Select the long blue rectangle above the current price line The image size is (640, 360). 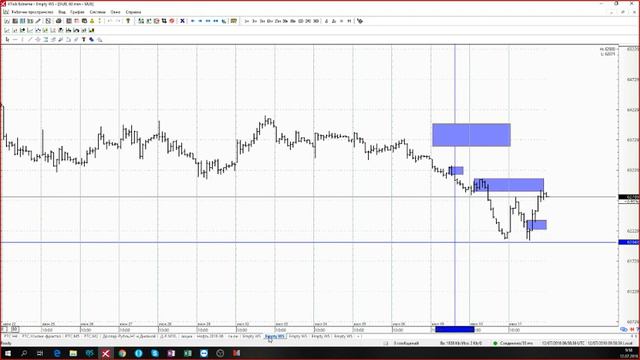click(x=509, y=185)
